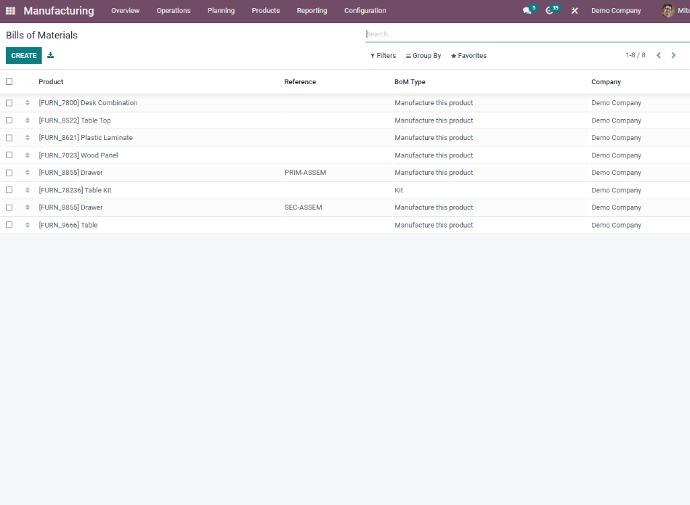Open the [FURN_7023] Wood Panel record

78,155
